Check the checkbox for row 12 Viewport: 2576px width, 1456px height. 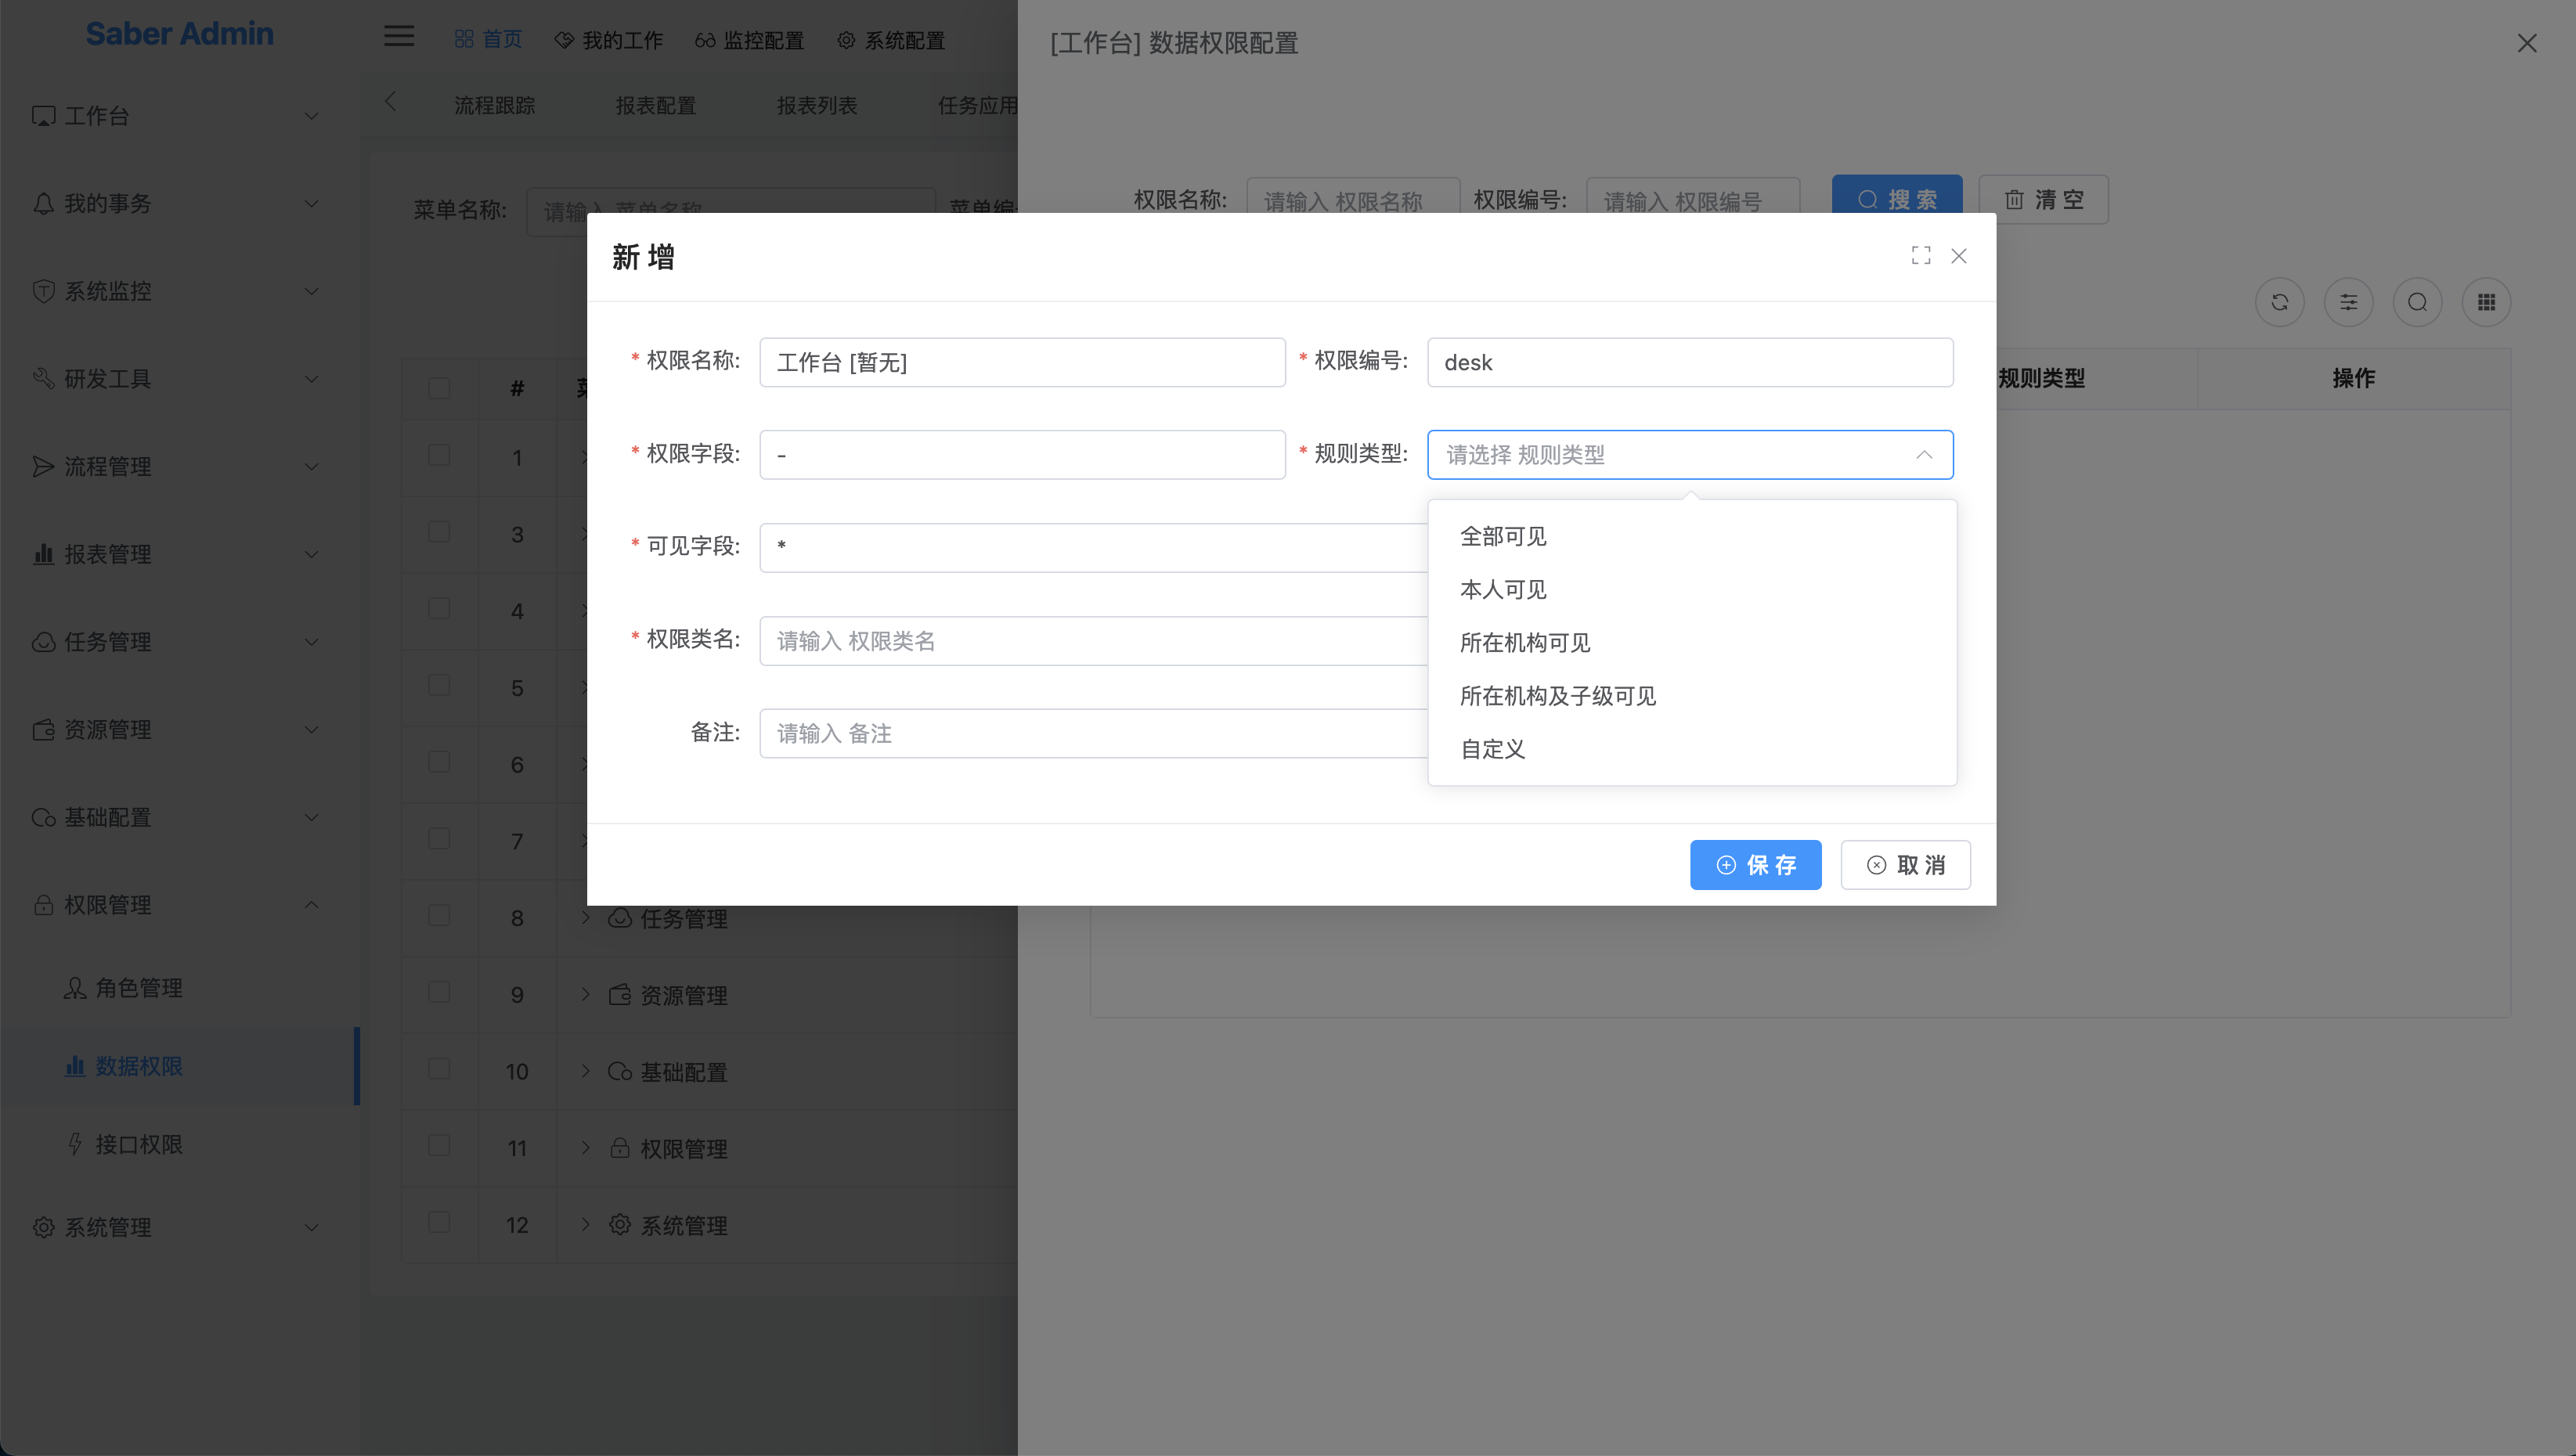pyautogui.click(x=439, y=1222)
